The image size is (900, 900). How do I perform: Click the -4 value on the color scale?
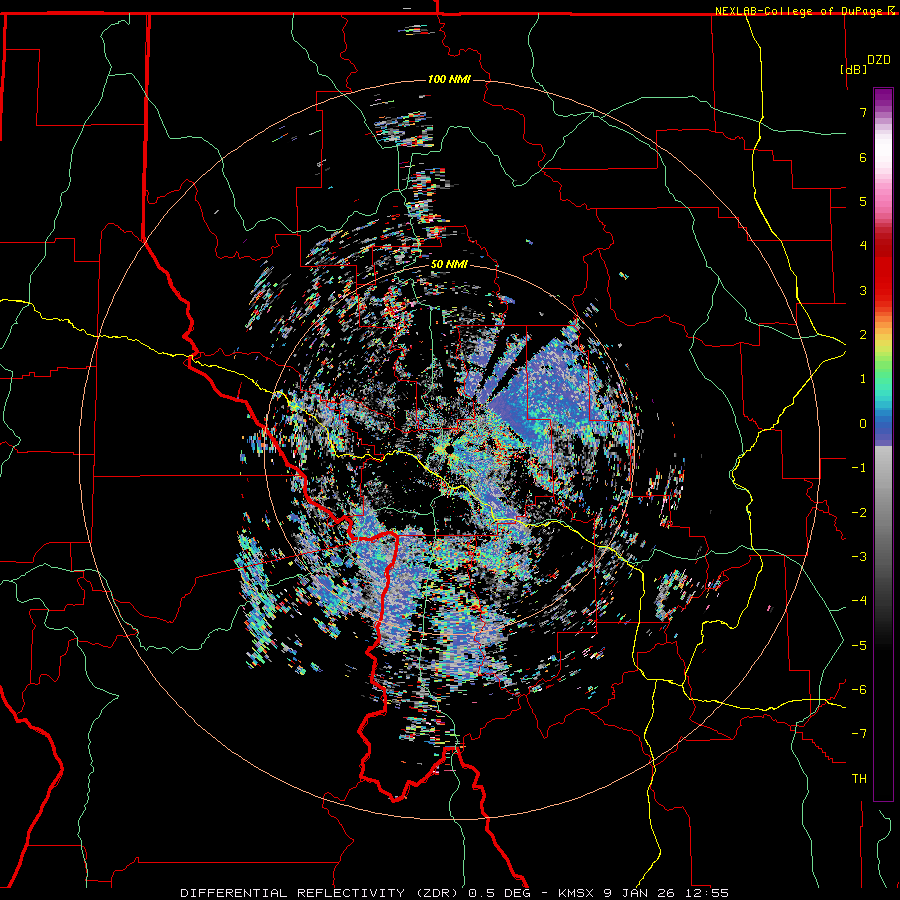[859, 601]
